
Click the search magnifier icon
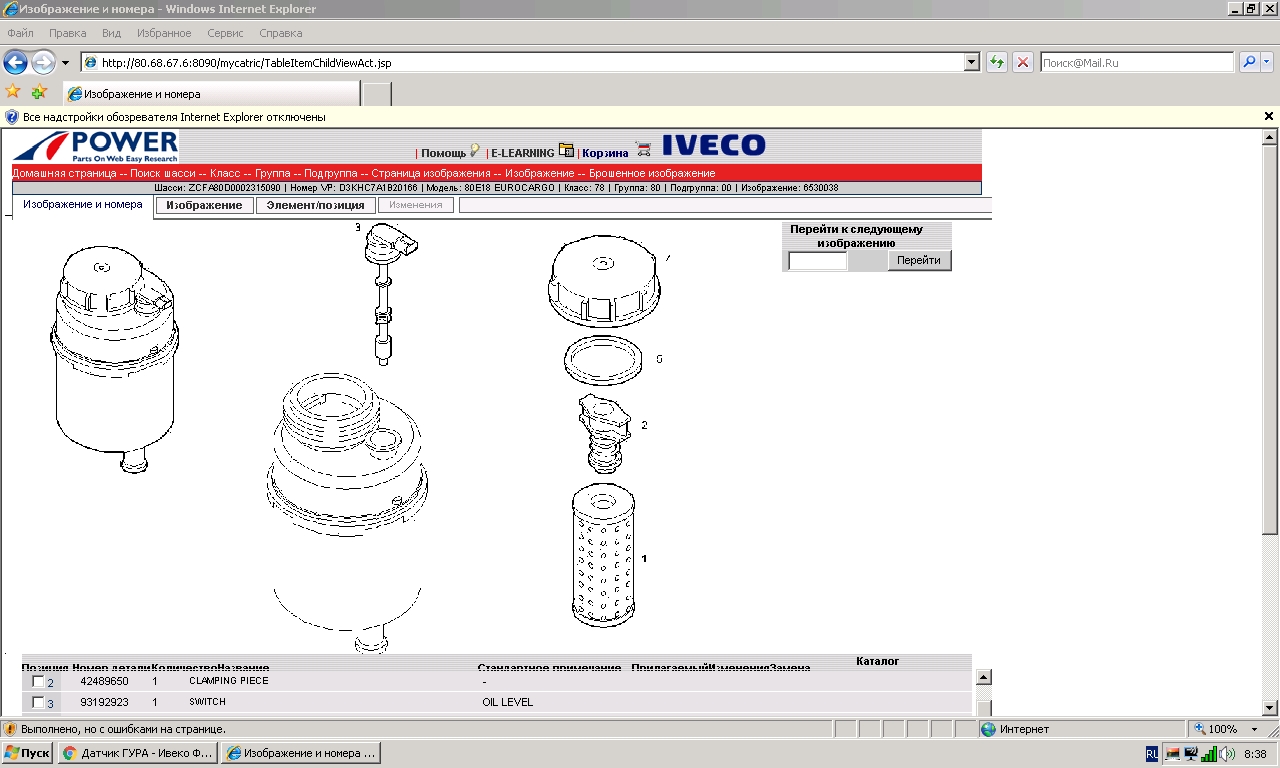1249,62
